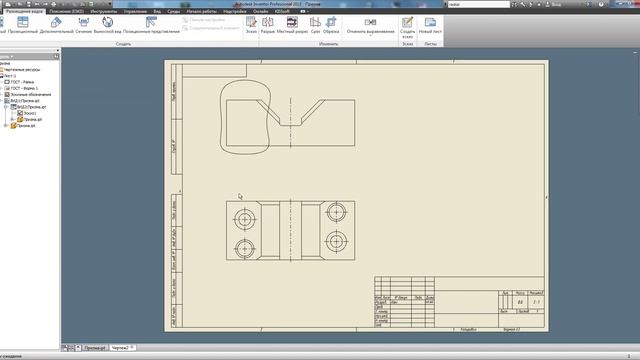Open the Среды ribbon tab

tap(173, 11)
